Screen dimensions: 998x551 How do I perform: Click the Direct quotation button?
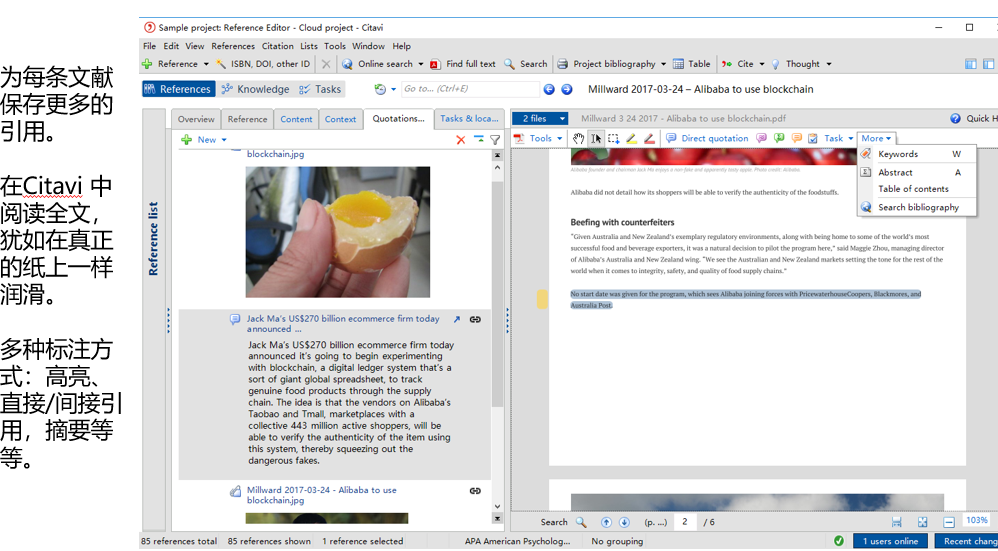click(x=707, y=138)
